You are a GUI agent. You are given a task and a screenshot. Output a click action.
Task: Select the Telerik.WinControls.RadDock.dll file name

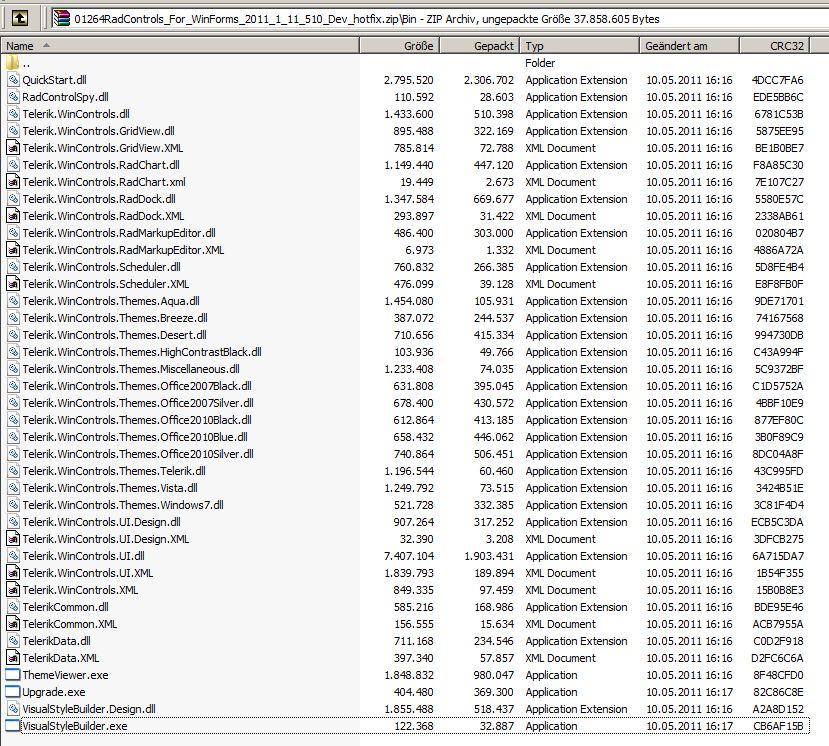[x=99, y=199]
